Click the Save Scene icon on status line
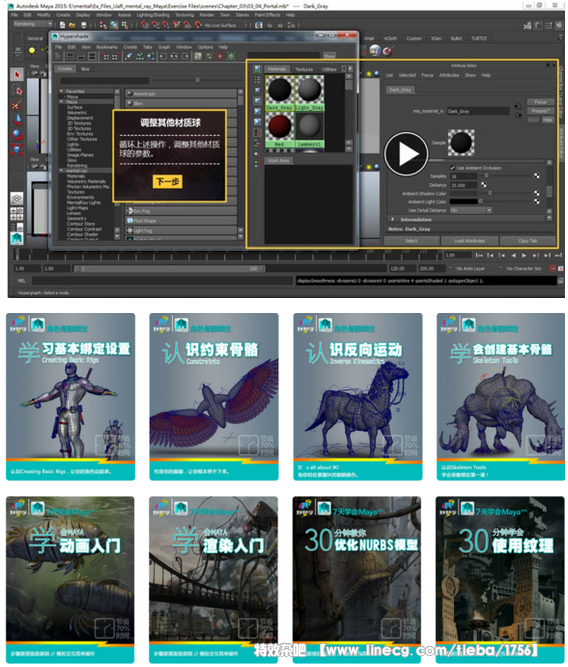Image resolution: width=568 pixels, height=667 pixels. tap(84, 25)
